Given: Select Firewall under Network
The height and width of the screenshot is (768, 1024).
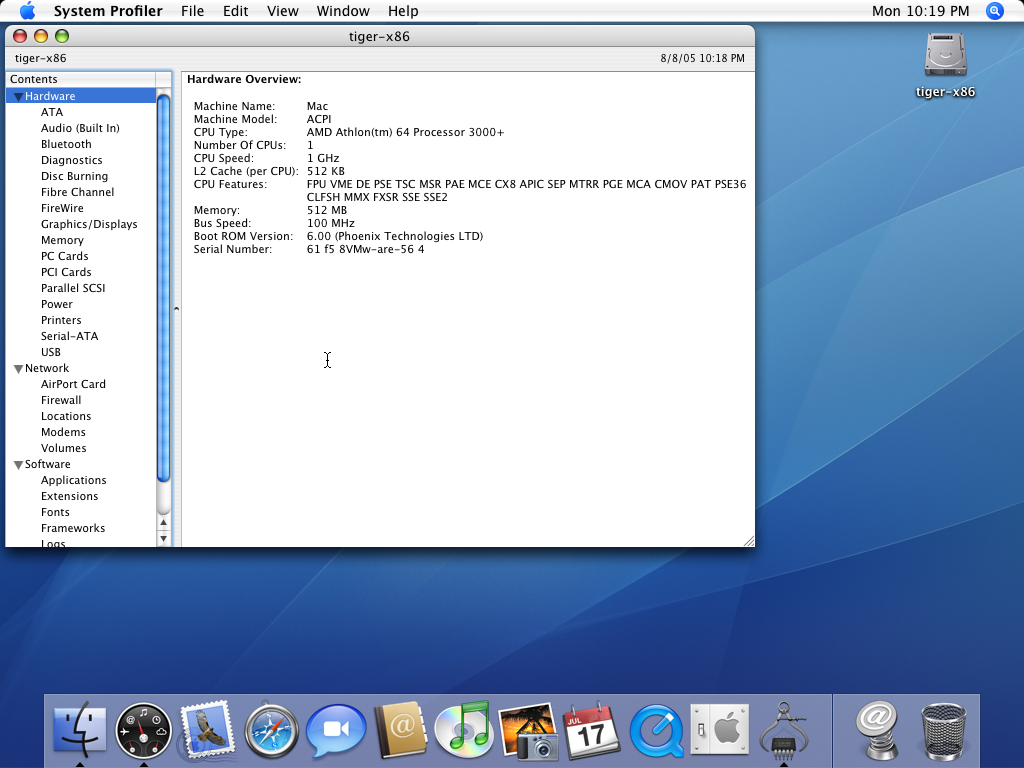Looking at the screenshot, I should coord(61,400).
